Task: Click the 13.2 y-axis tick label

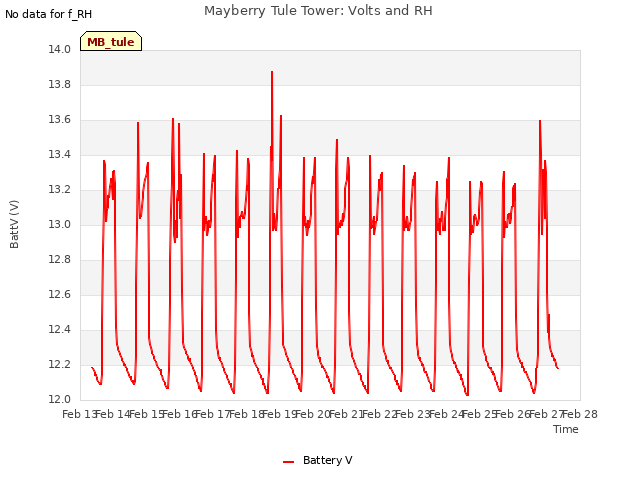Action: (60, 189)
